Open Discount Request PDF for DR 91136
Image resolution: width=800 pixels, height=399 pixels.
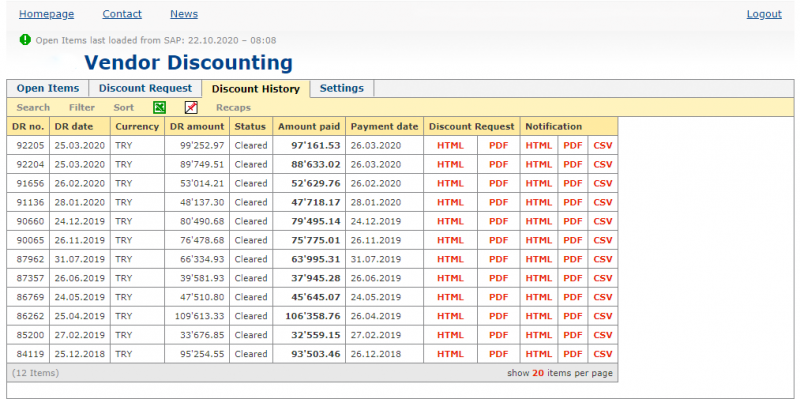pyautogui.click(x=498, y=202)
